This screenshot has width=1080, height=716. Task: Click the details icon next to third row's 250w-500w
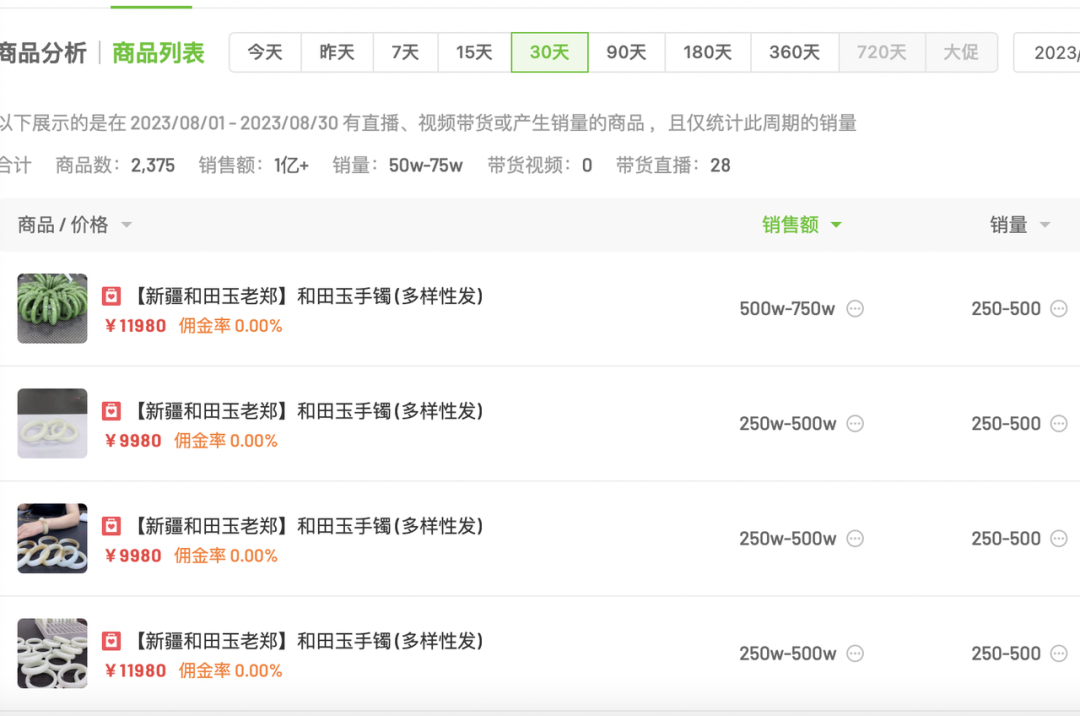[x=855, y=539]
